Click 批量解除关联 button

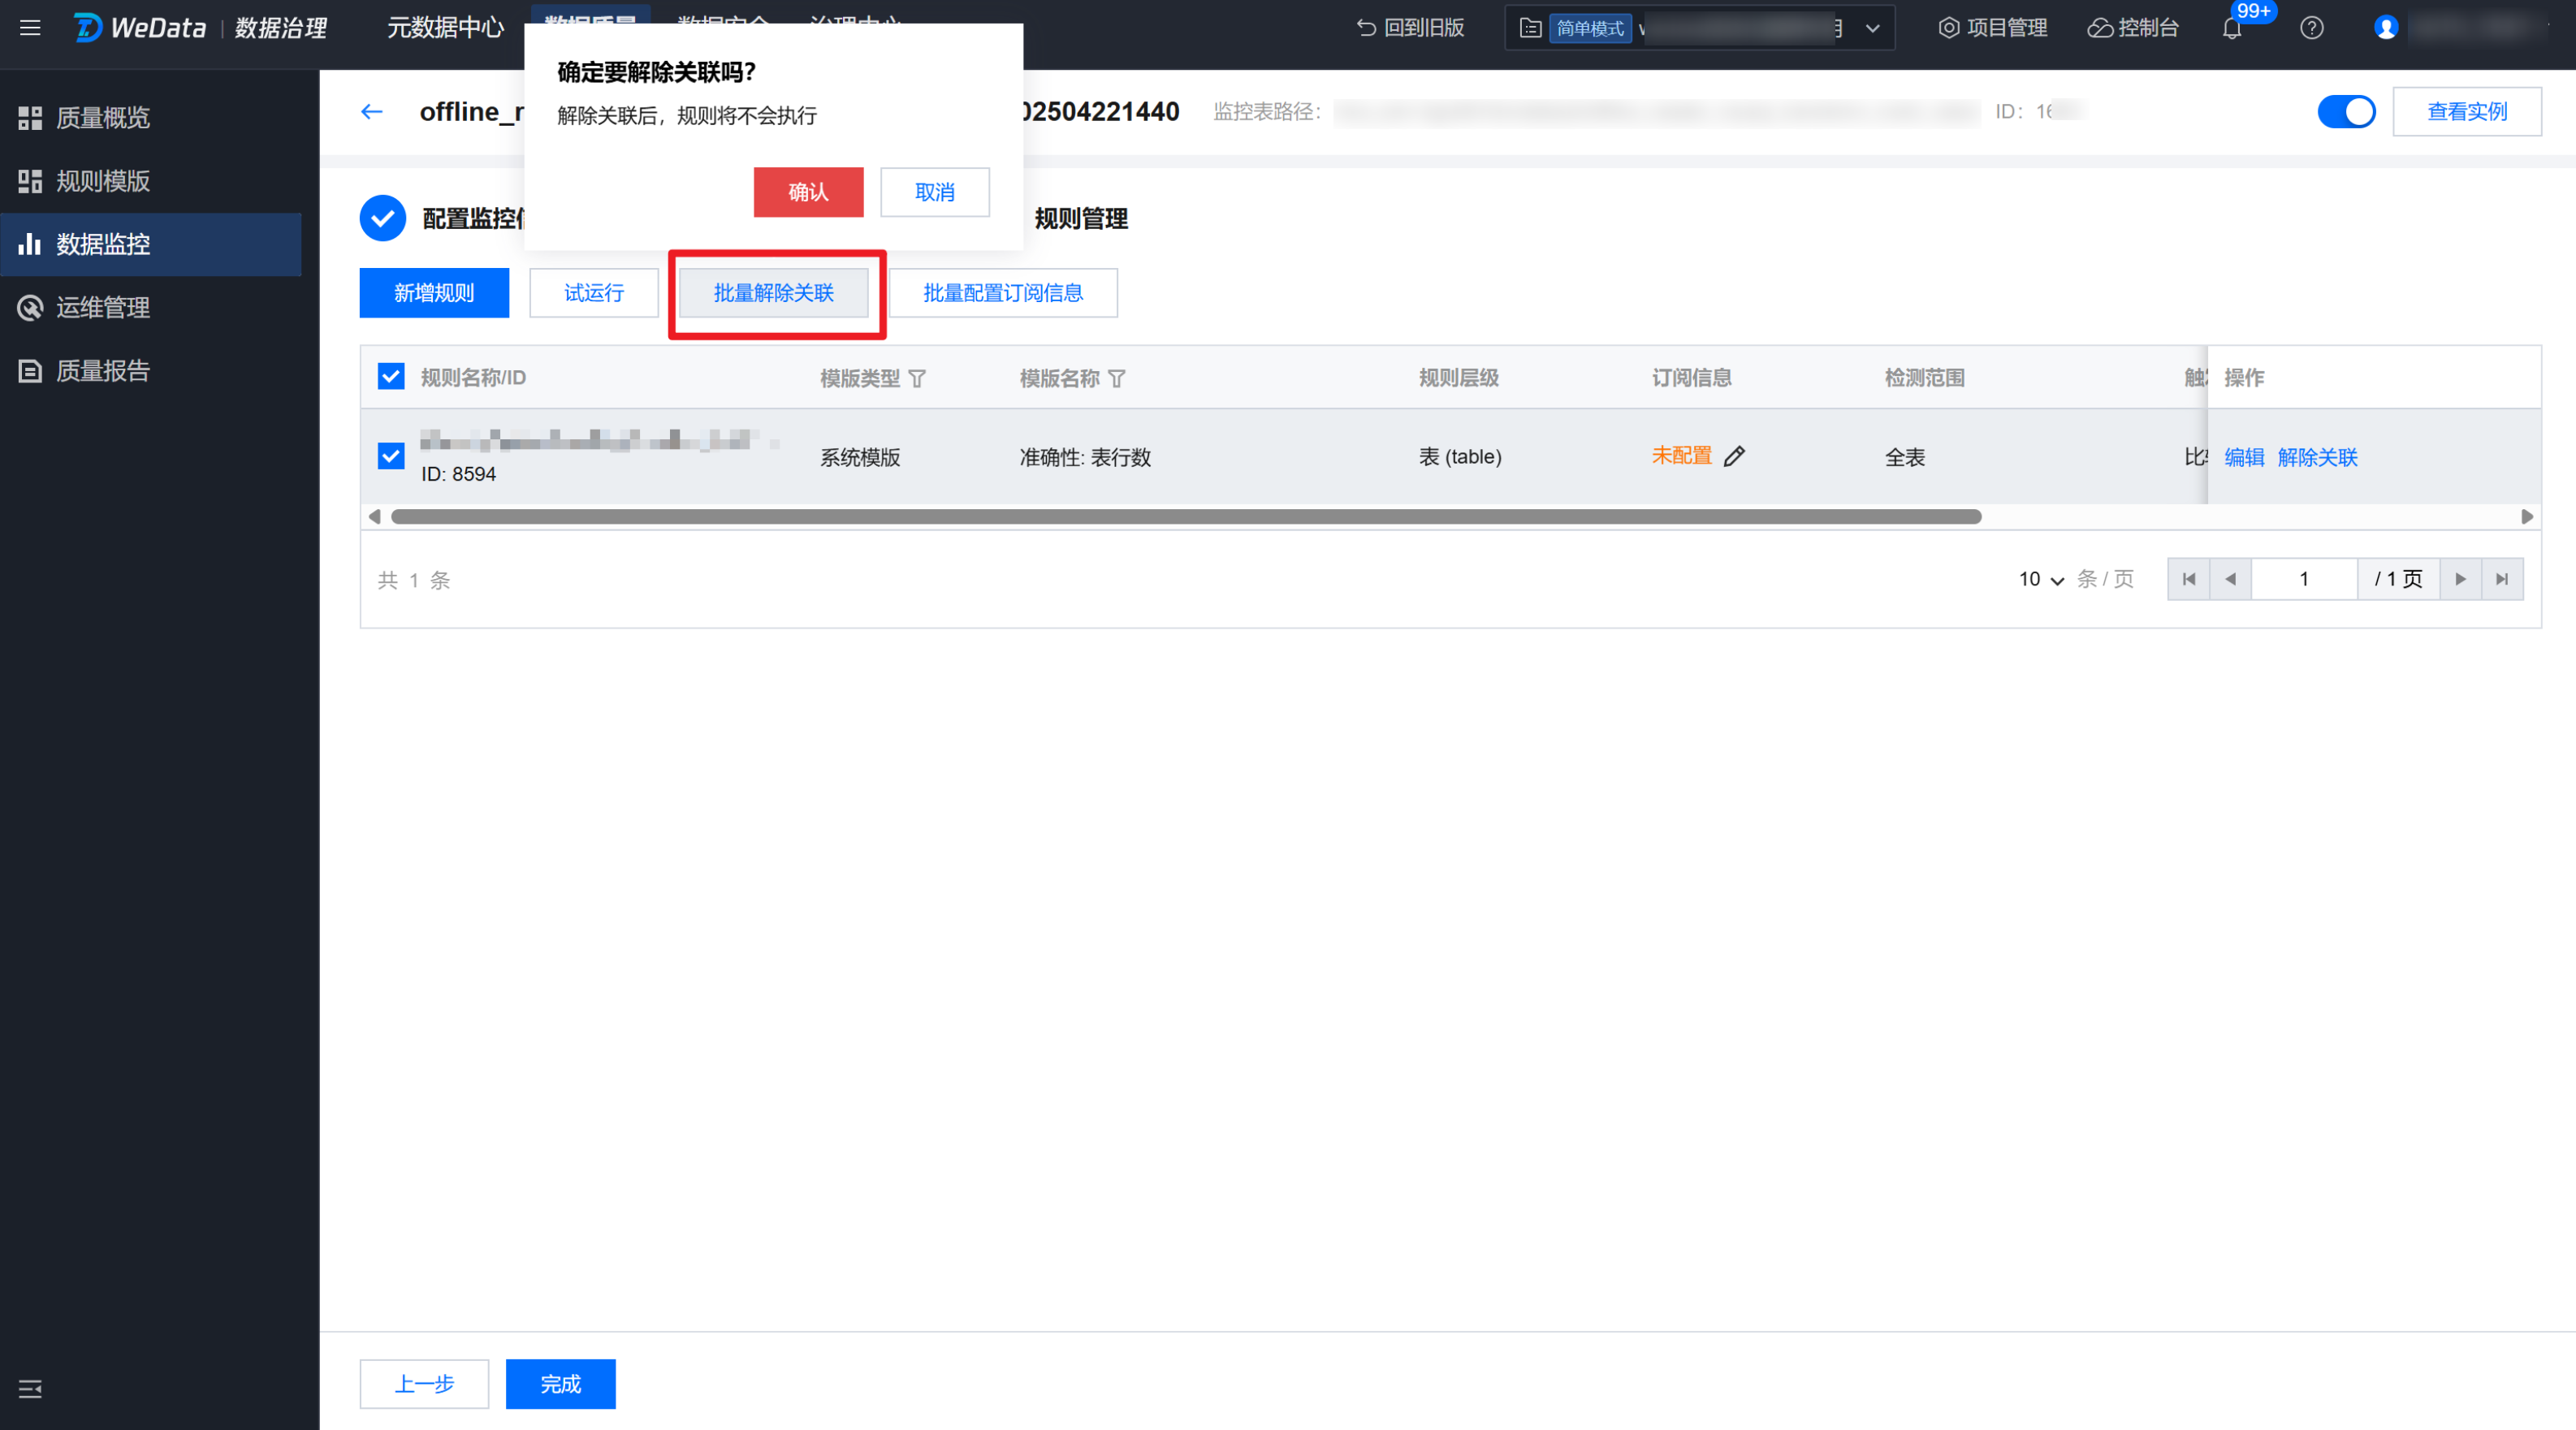(774, 293)
